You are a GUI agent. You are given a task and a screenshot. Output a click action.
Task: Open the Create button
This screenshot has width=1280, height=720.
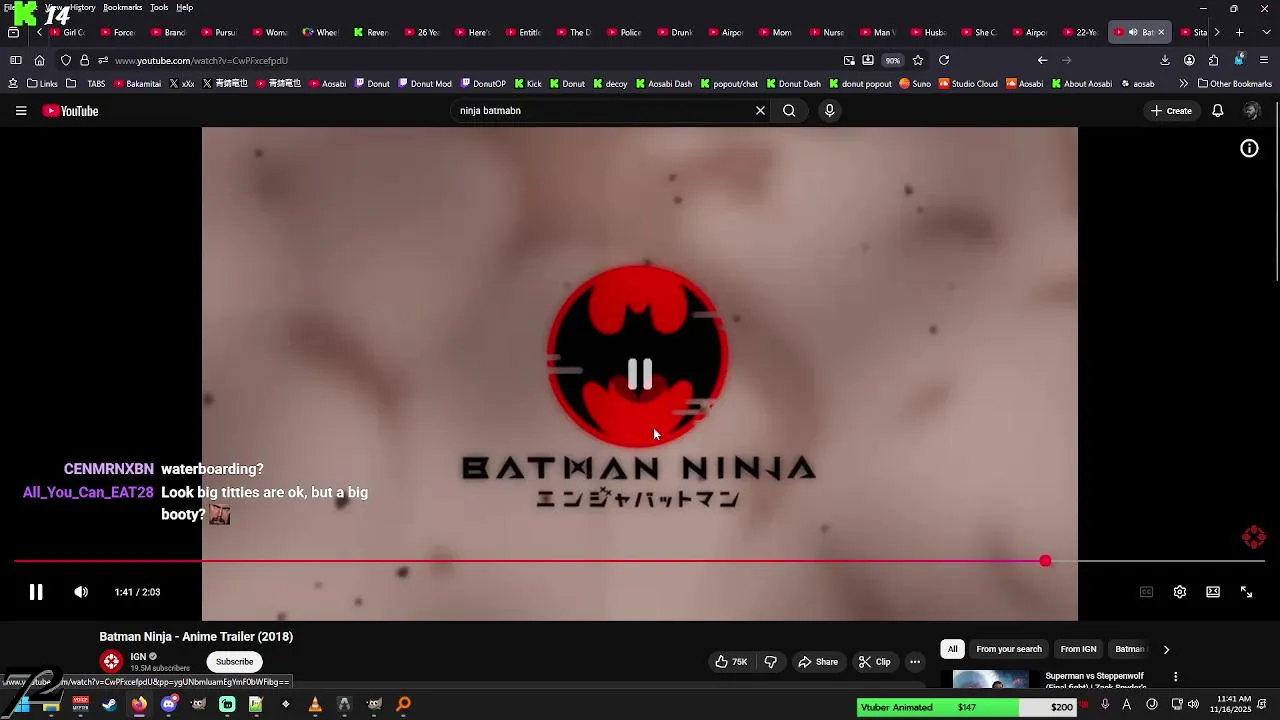tap(1172, 111)
